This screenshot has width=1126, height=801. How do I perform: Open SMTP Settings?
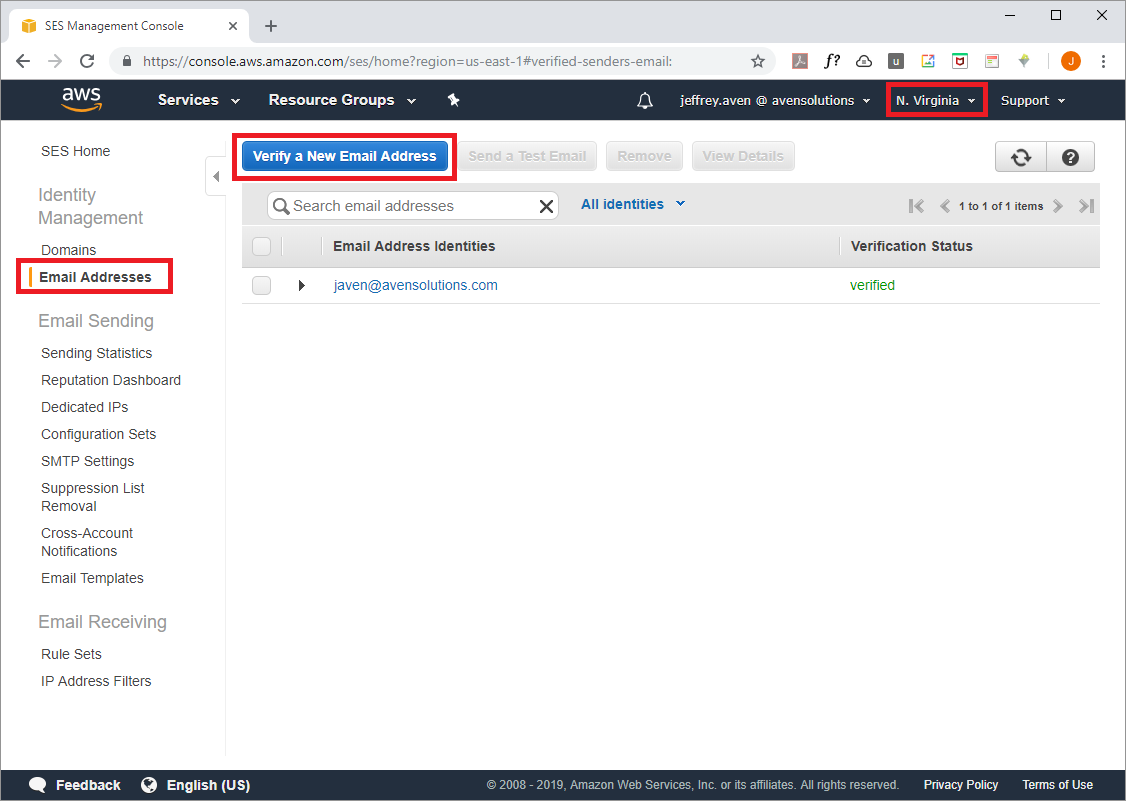point(88,461)
